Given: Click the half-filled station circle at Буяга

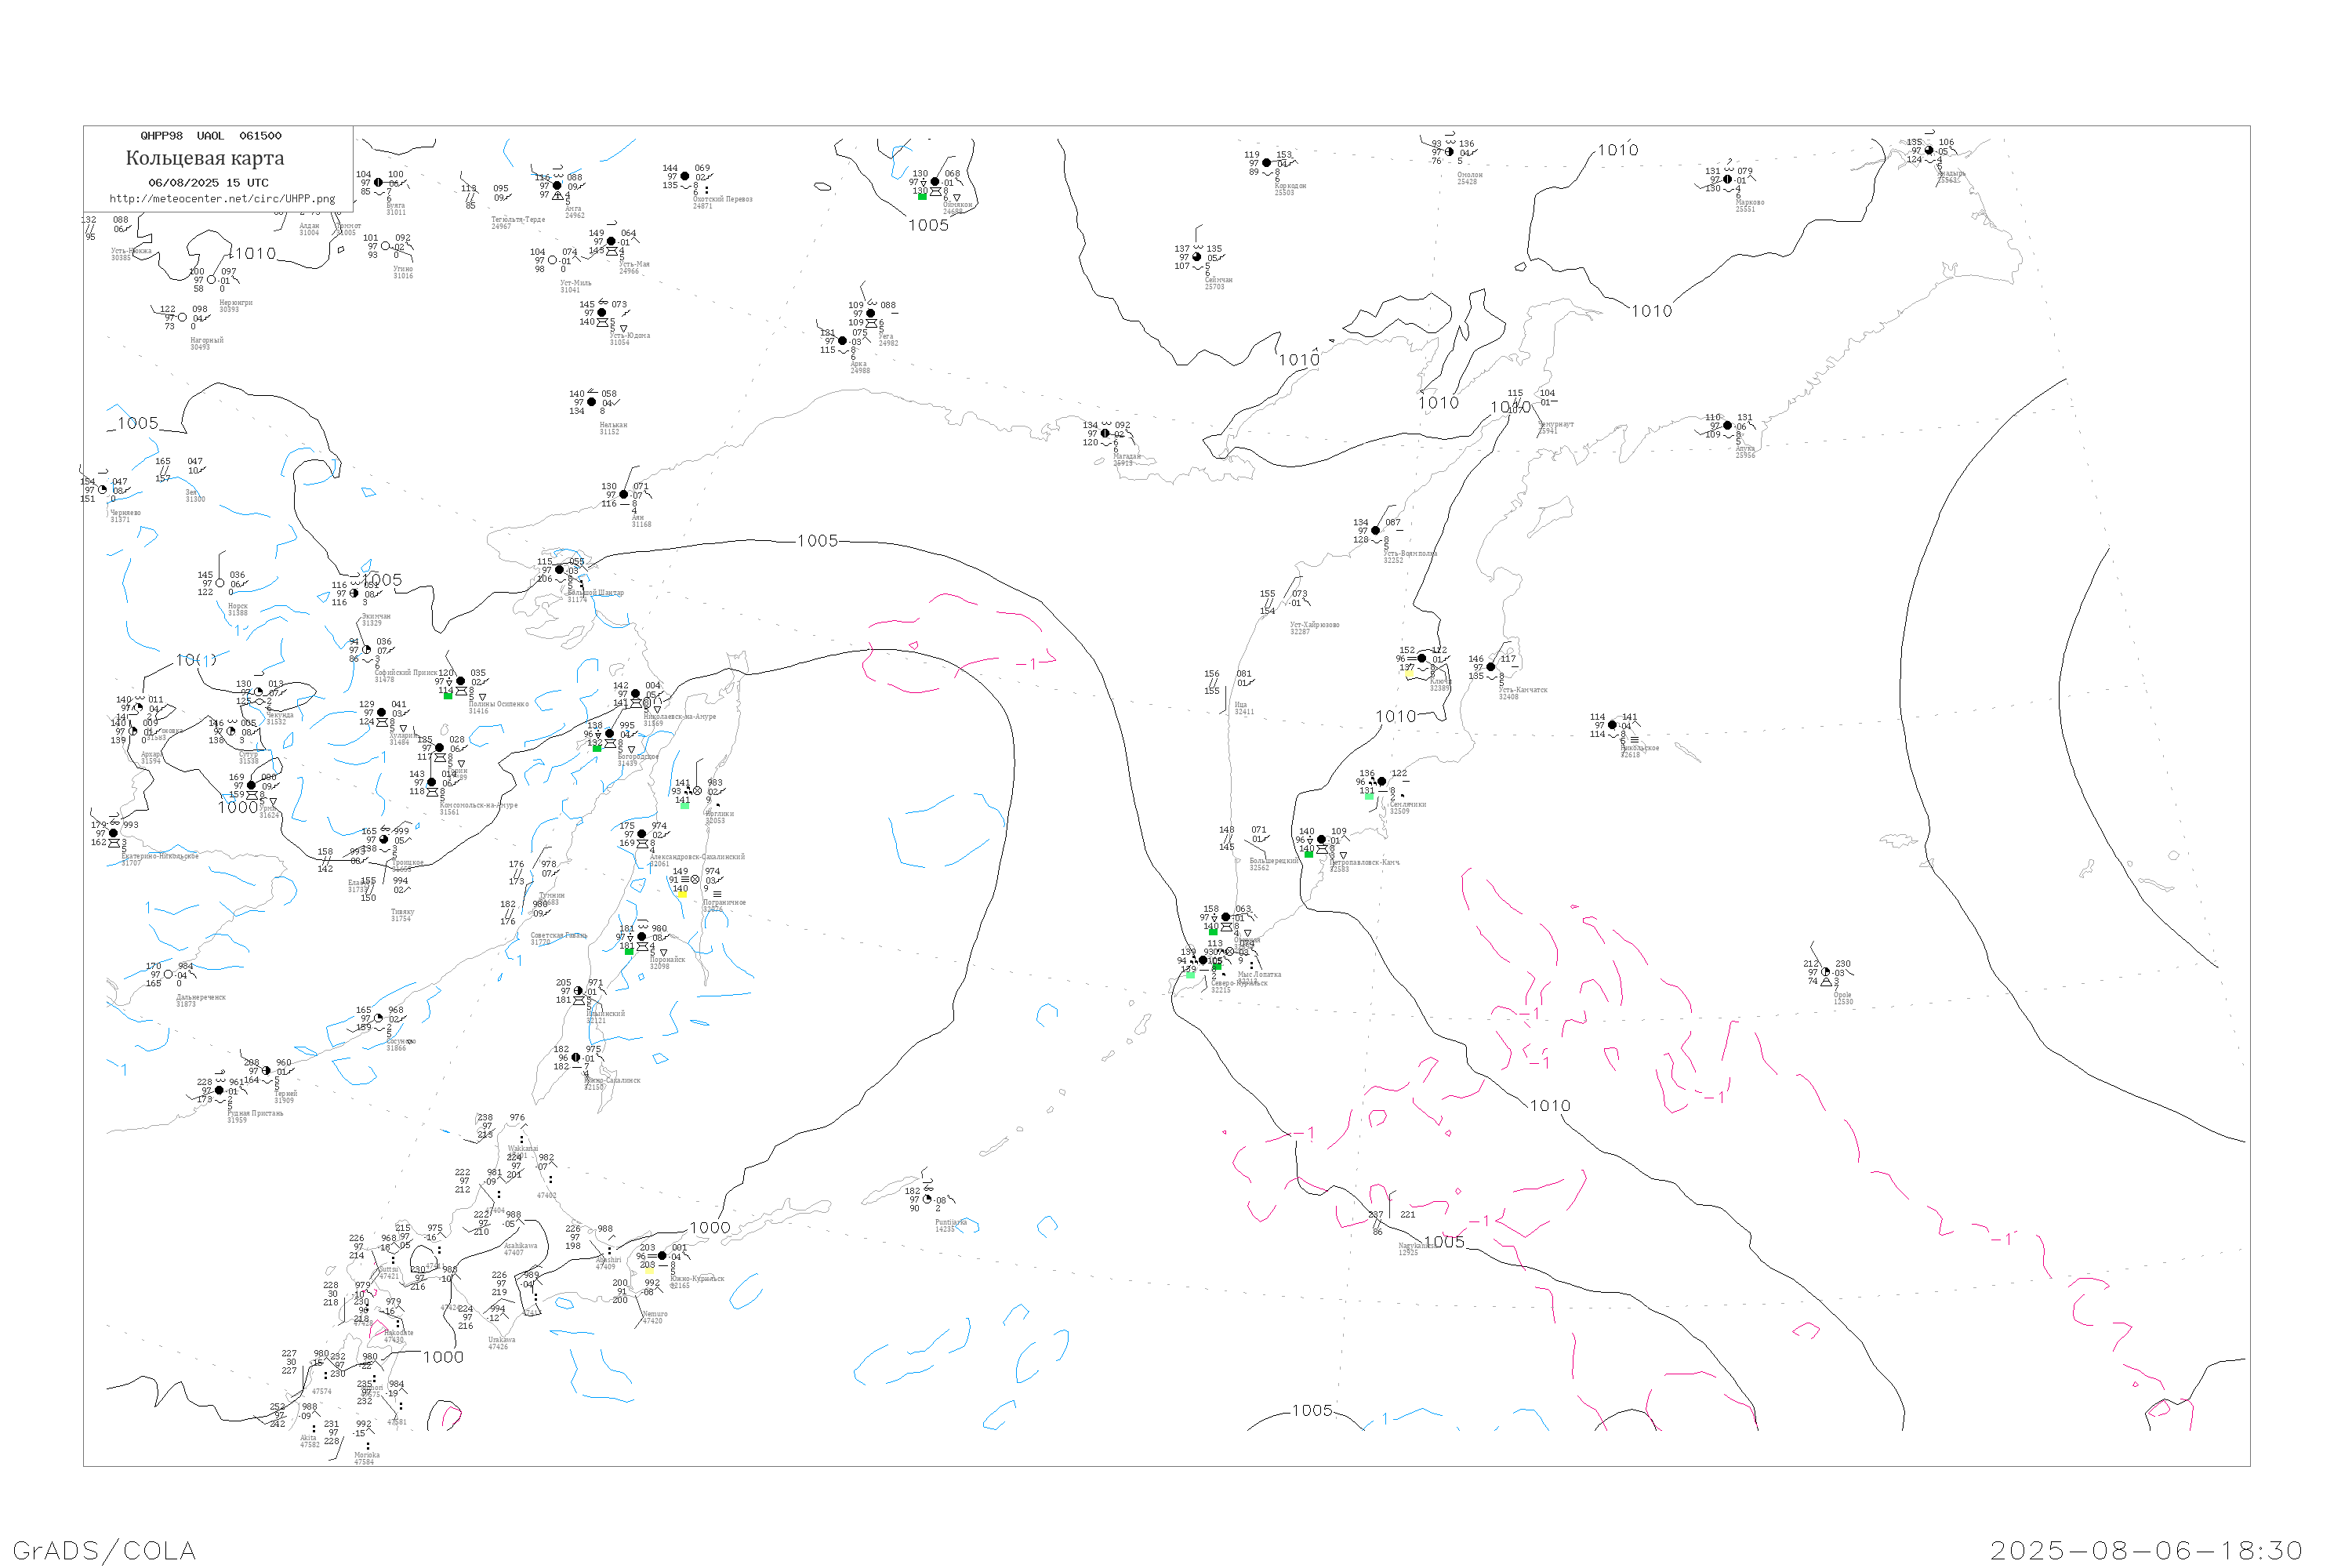Looking at the screenshot, I should click(378, 182).
